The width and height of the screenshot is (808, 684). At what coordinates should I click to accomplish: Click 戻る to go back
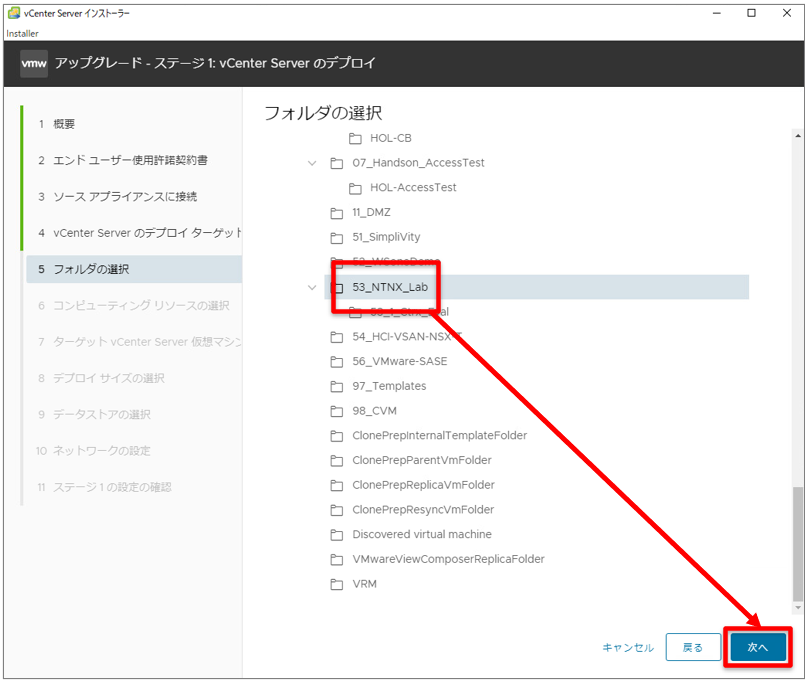693,647
